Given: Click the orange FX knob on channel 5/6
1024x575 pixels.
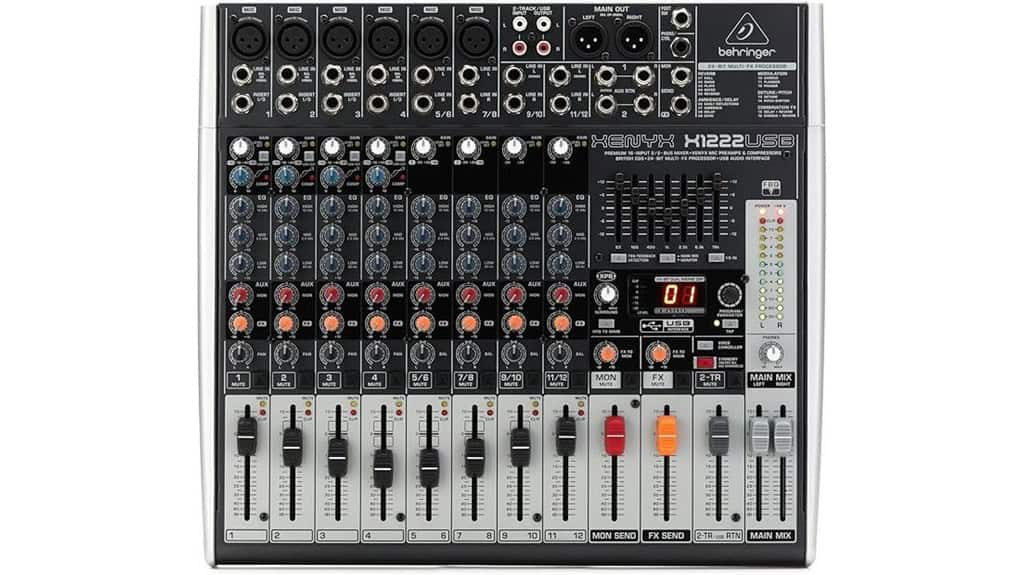Looking at the screenshot, I should (x=422, y=322).
